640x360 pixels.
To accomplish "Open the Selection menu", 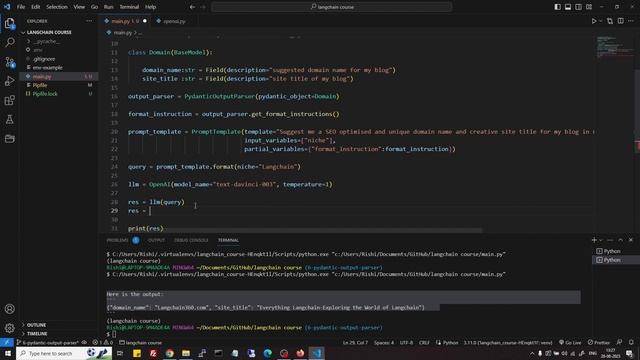I will click(x=57, y=7).
